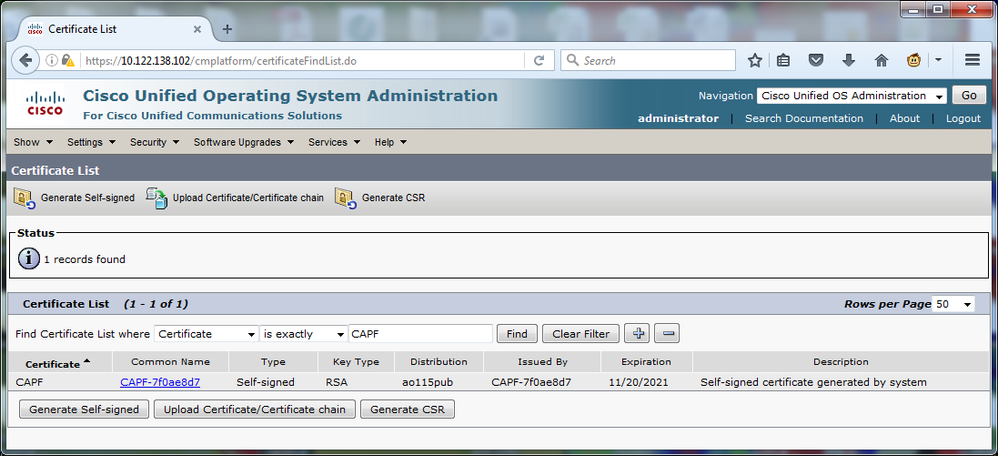Click the insecure connection padlock warning icon
The image size is (998, 456).
[68, 61]
